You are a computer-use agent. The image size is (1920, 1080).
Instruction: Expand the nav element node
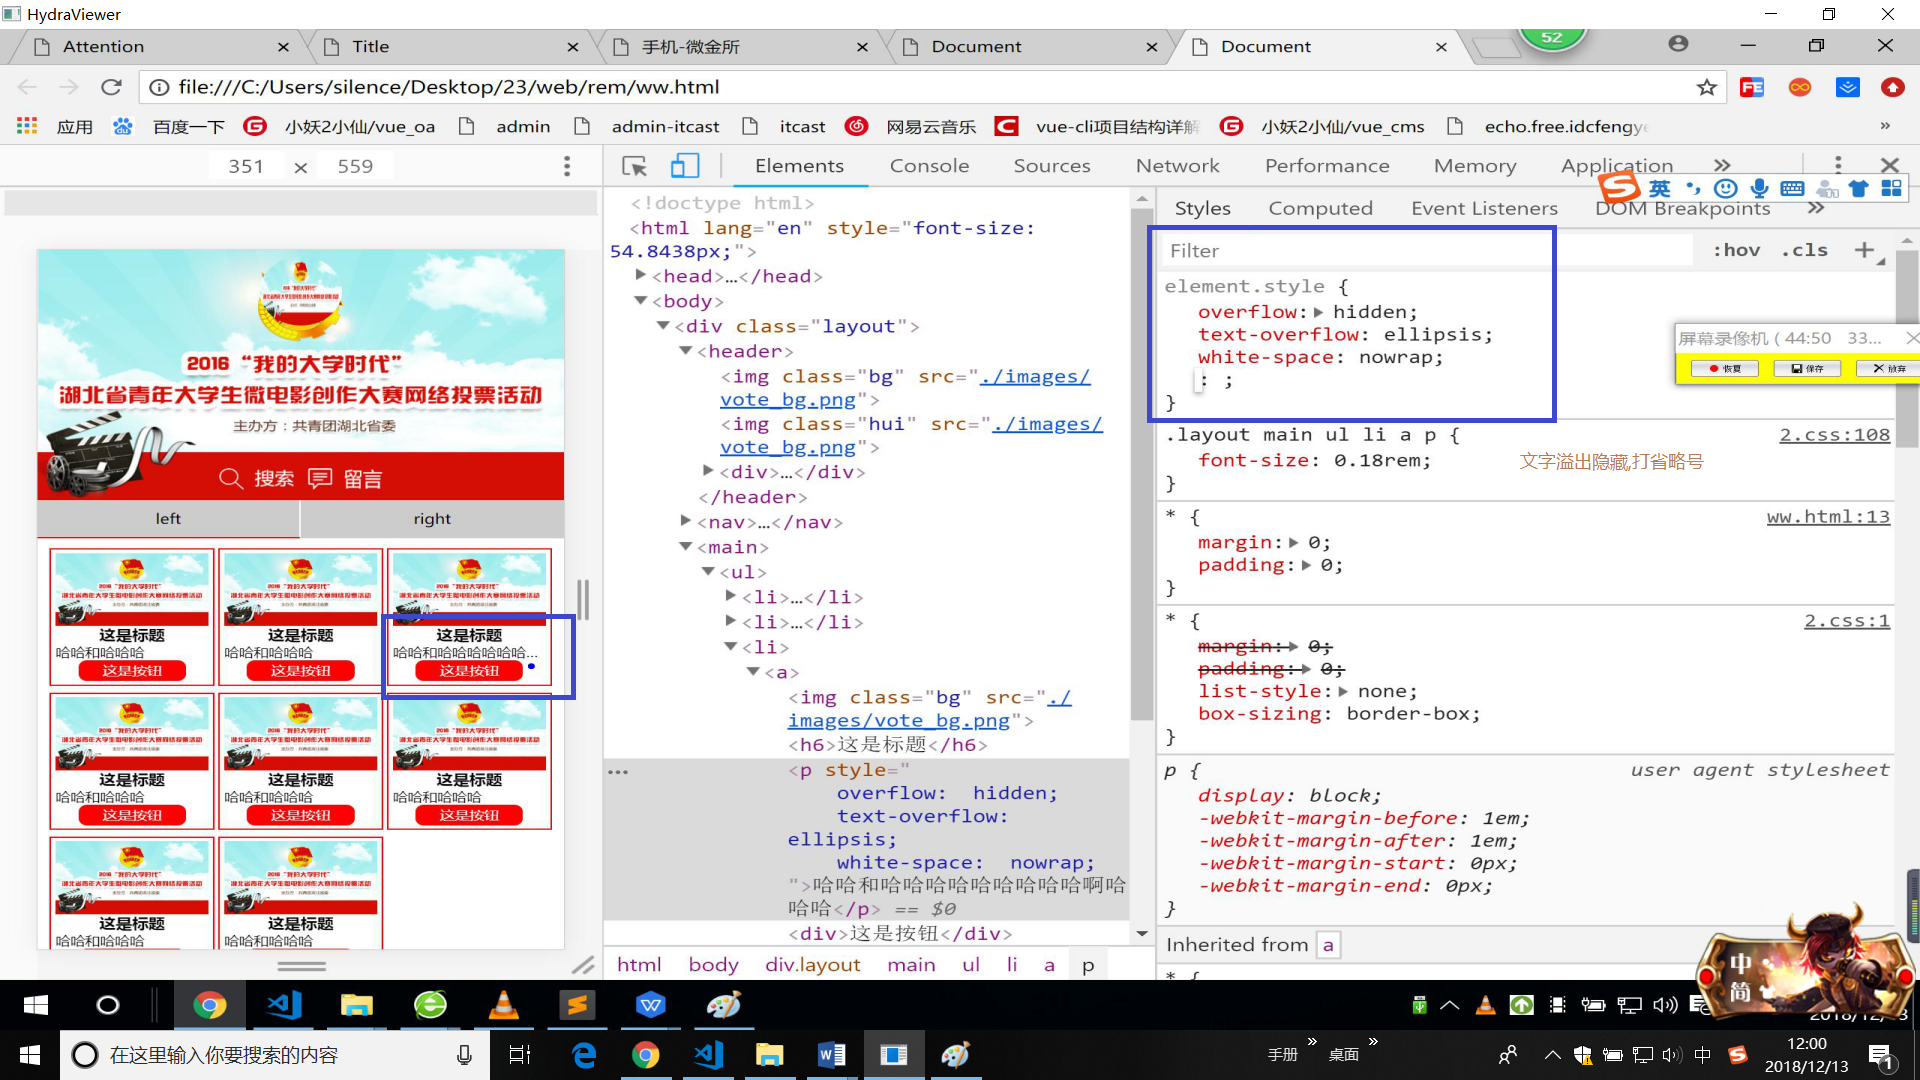pyautogui.click(x=686, y=521)
